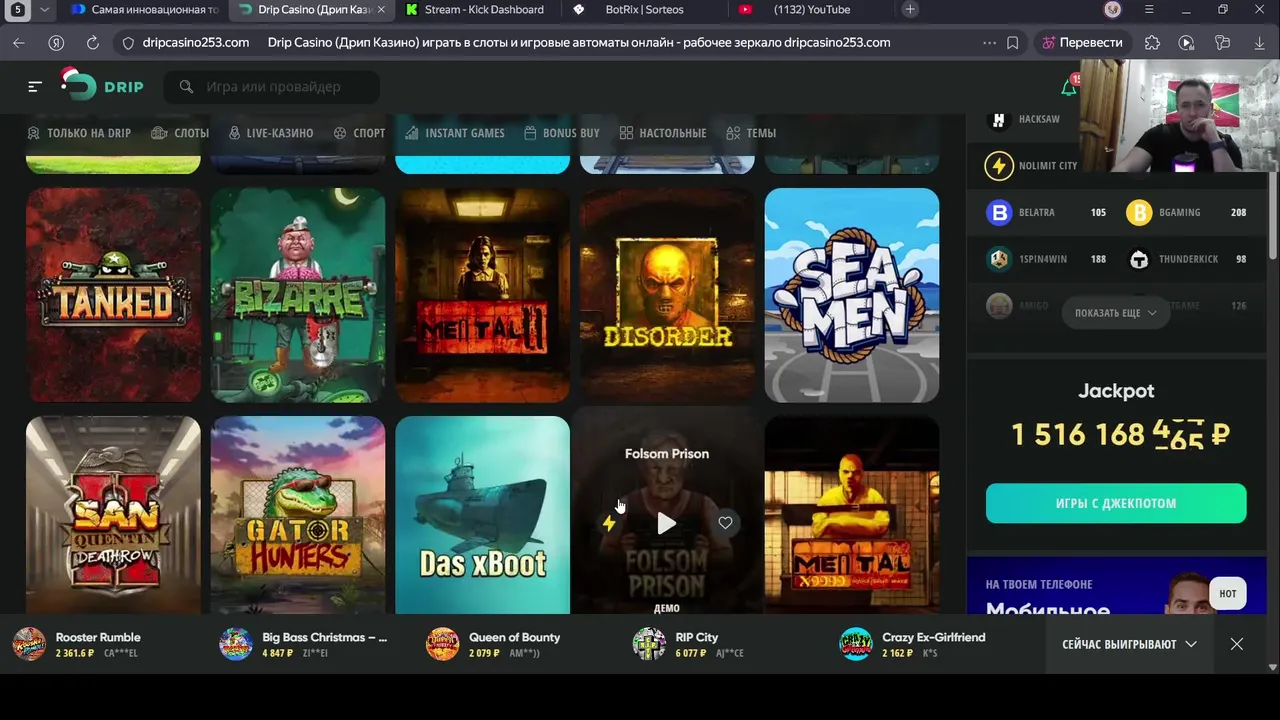Open the Instant Games category
This screenshot has height=720, width=1280.
pyautogui.click(x=454, y=133)
